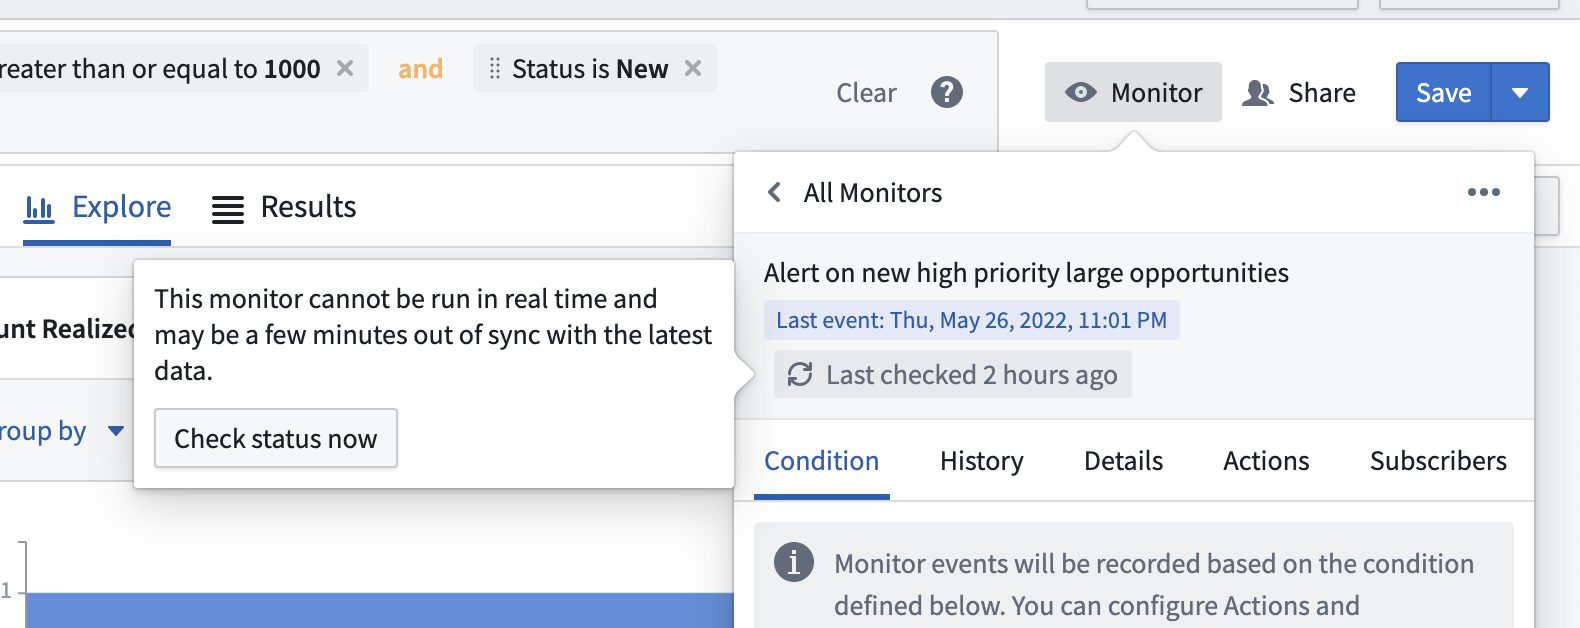The image size is (1580, 628).
Task: Remove the 'greater than or equal to 1000' filter
Action: (x=345, y=68)
